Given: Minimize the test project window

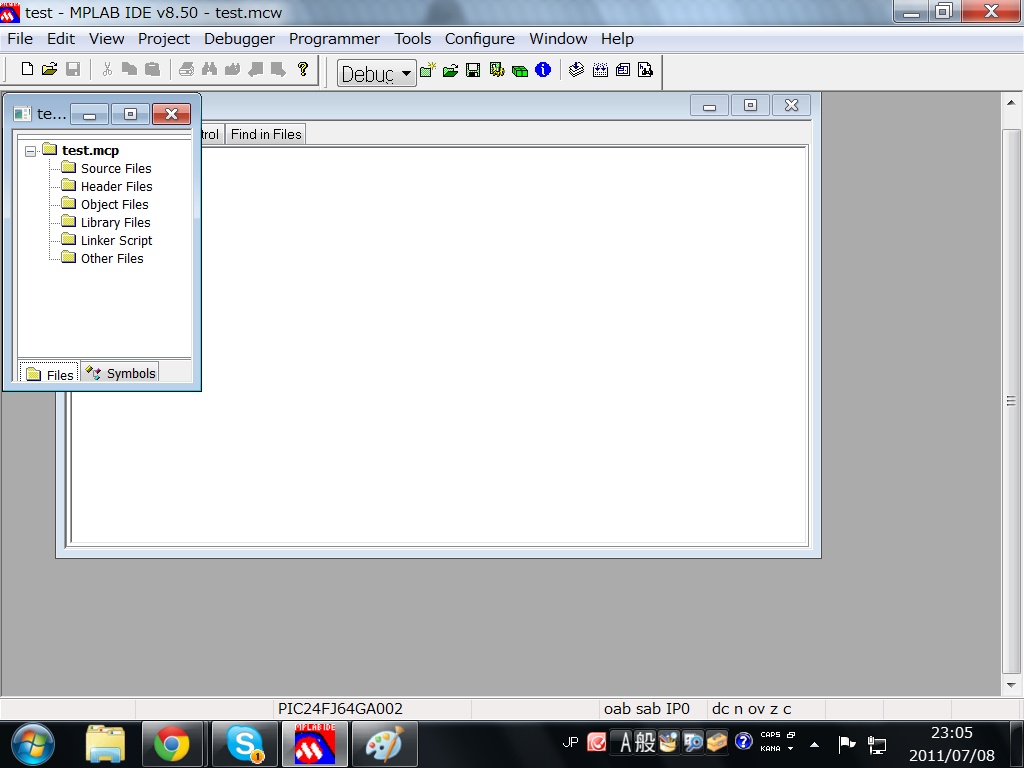Looking at the screenshot, I should [89, 114].
